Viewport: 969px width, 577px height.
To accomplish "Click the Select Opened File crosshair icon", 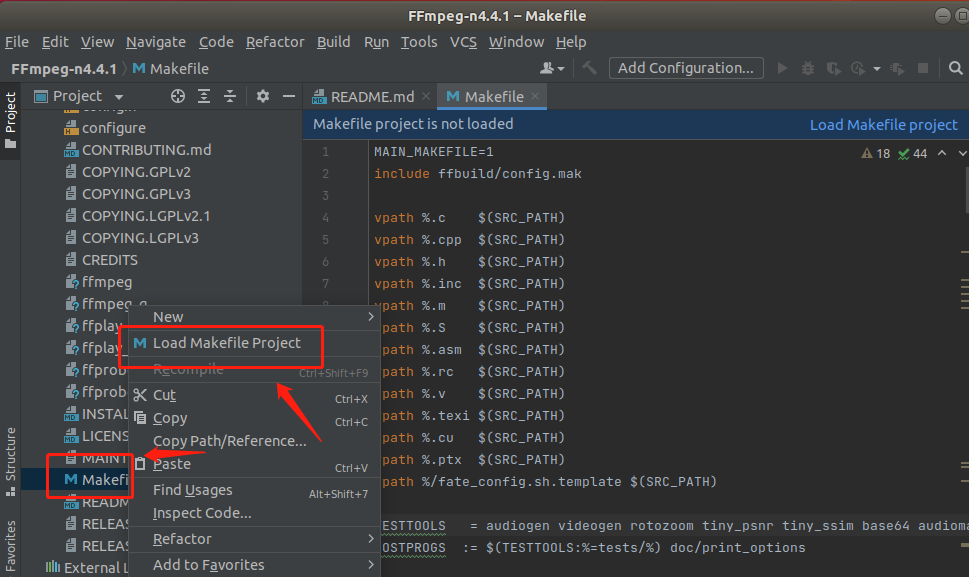I will pyautogui.click(x=177, y=96).
